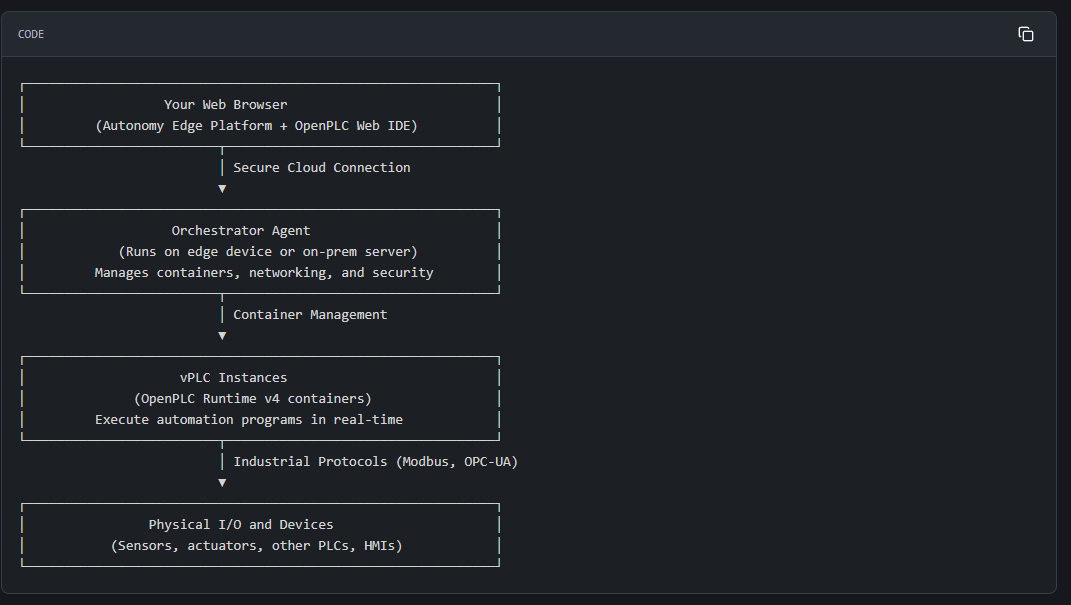Click the 'Physical I/O and Devices' heading
This screenshot has height=605, width=1071.
coord(241,525)
